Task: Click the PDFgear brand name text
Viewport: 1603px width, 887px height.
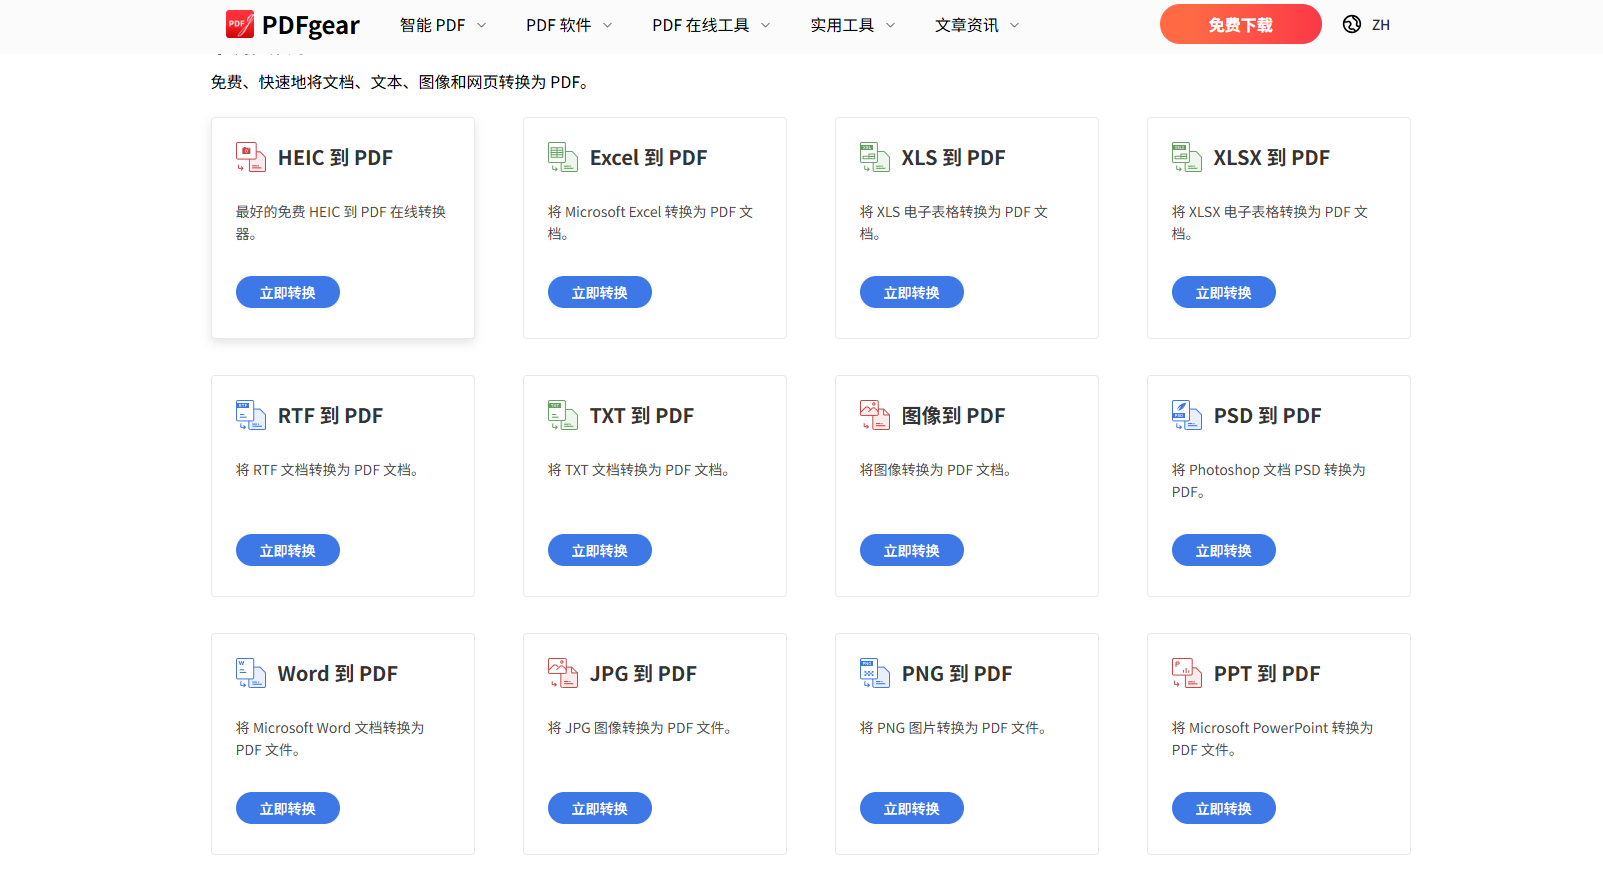Action: tap(310, 26)
